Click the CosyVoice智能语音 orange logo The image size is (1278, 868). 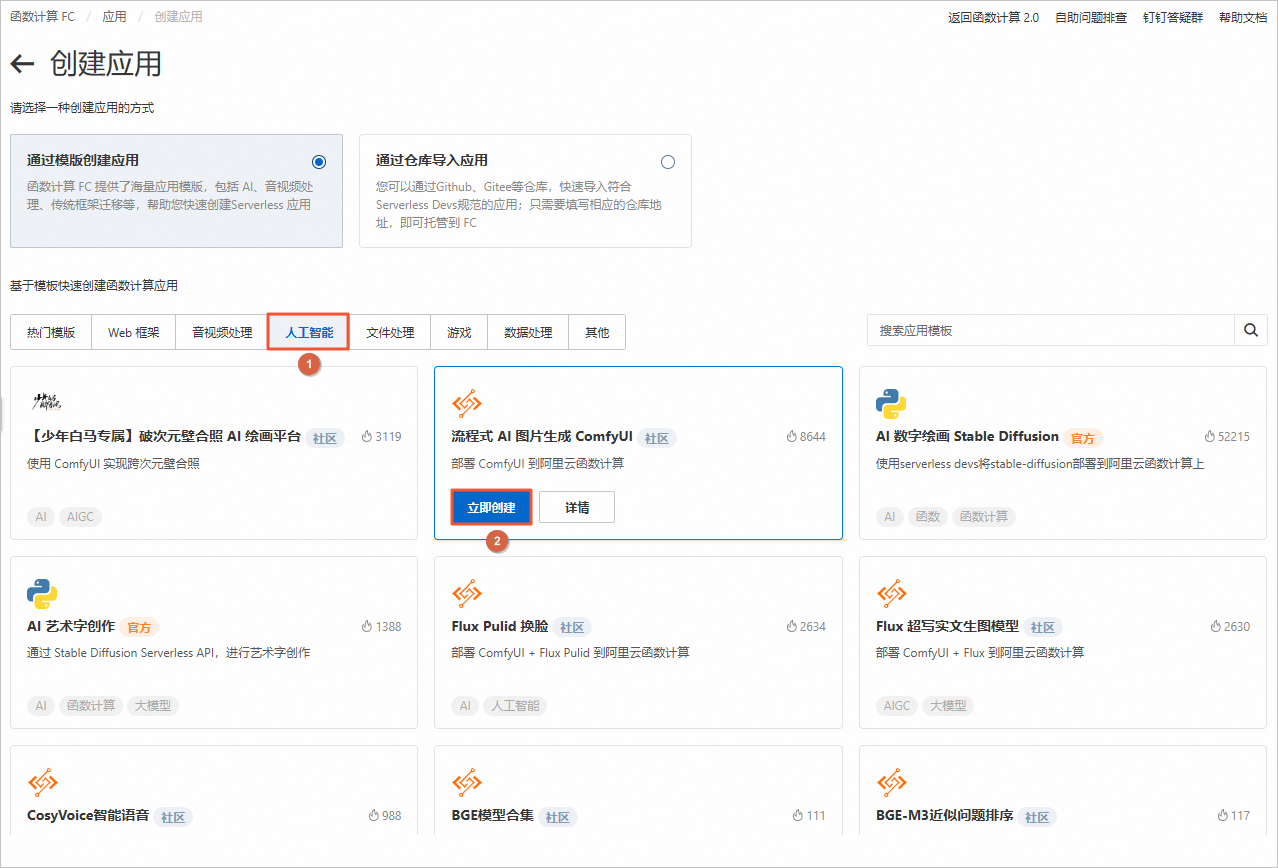click(42, 783)
